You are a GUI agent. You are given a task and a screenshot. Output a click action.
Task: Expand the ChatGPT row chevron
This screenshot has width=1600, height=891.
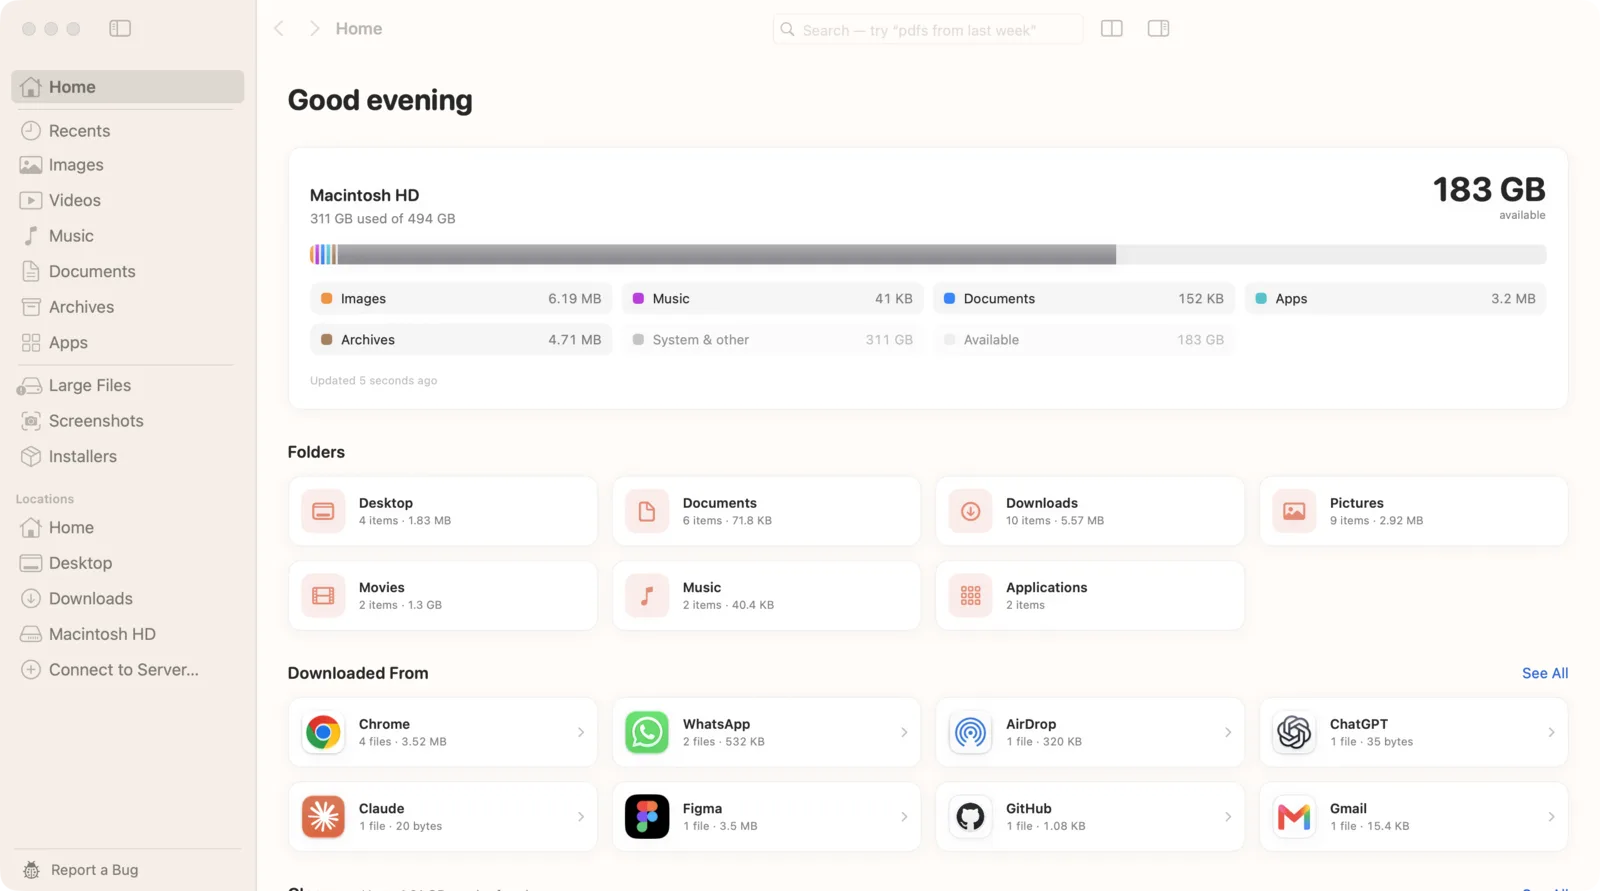point(1551,733)
